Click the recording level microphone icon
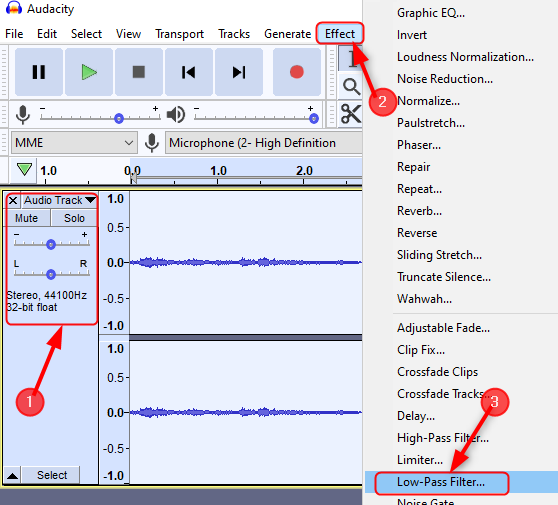The height and width of the screenshot is (505, 558). click(x=23, y=115)
